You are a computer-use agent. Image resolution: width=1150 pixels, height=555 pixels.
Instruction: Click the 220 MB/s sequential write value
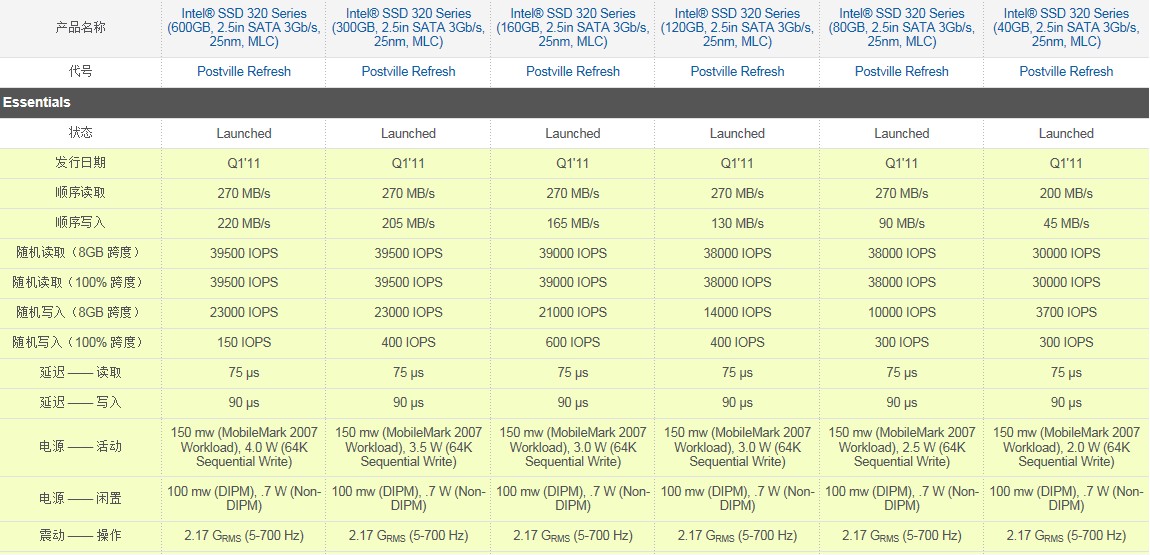pyautogui.click(x=244, y=223)
